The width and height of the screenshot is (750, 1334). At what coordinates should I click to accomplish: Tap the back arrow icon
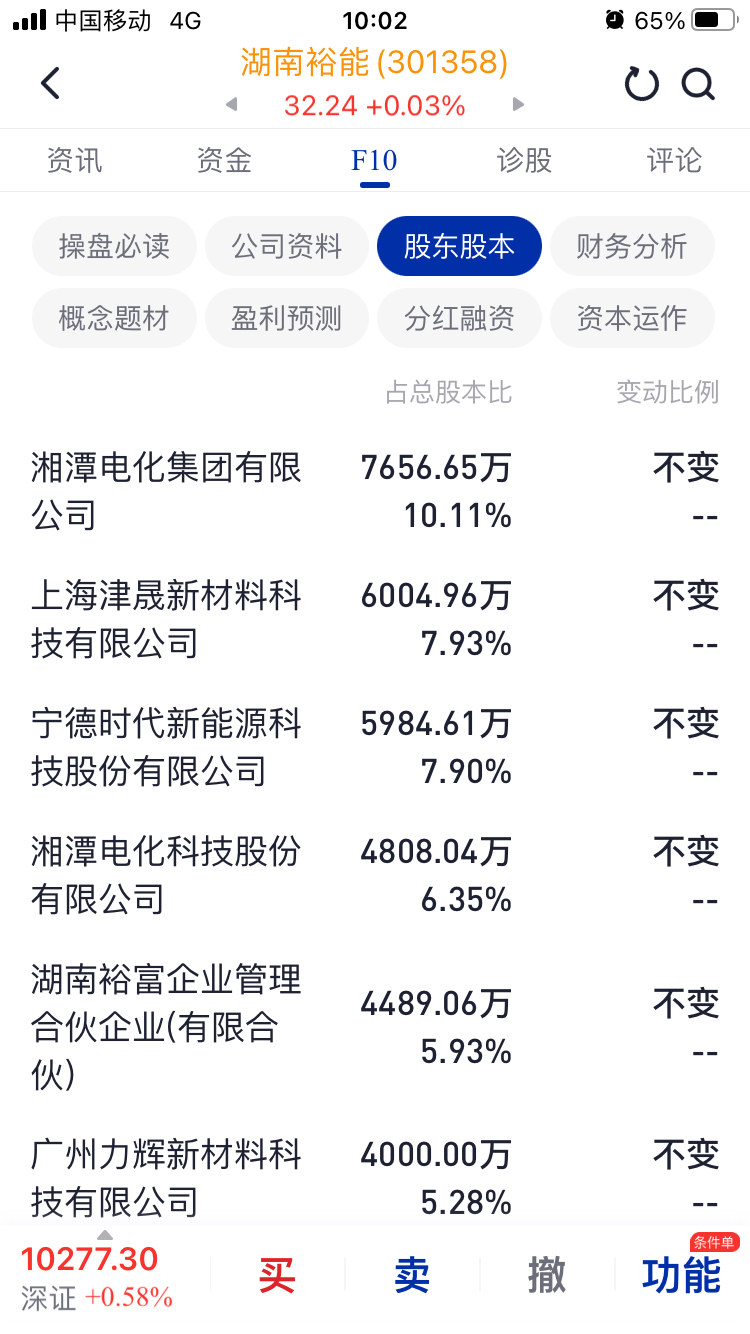tap(50, 84)
